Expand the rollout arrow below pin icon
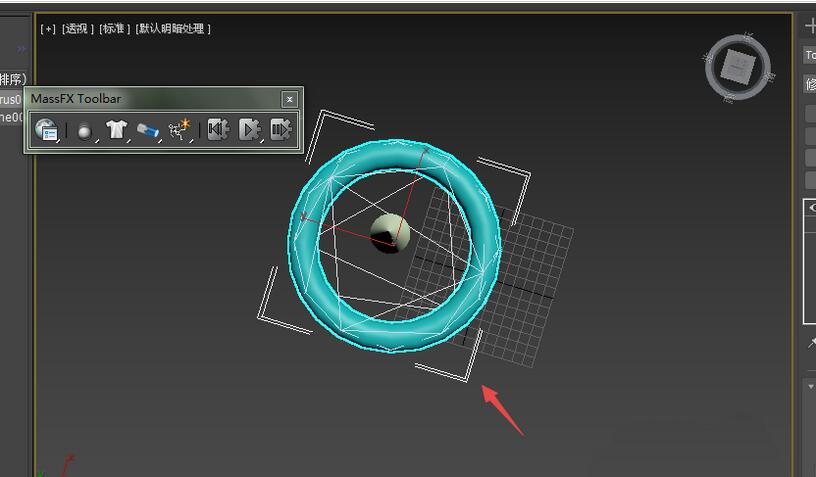The image size is (816, 477). point(810,386)
